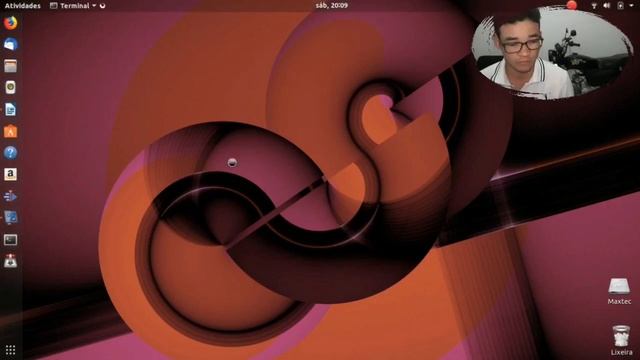Open the Maxtec drive on desktop
The image size is (640, 360).
click(619, 287)
